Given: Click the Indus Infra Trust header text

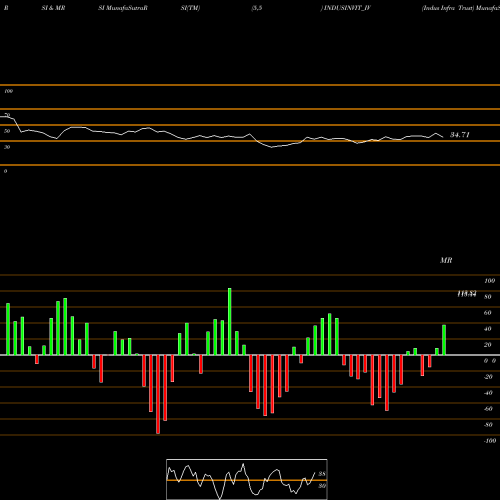Looking at the screenshot, I should point(448,8).
